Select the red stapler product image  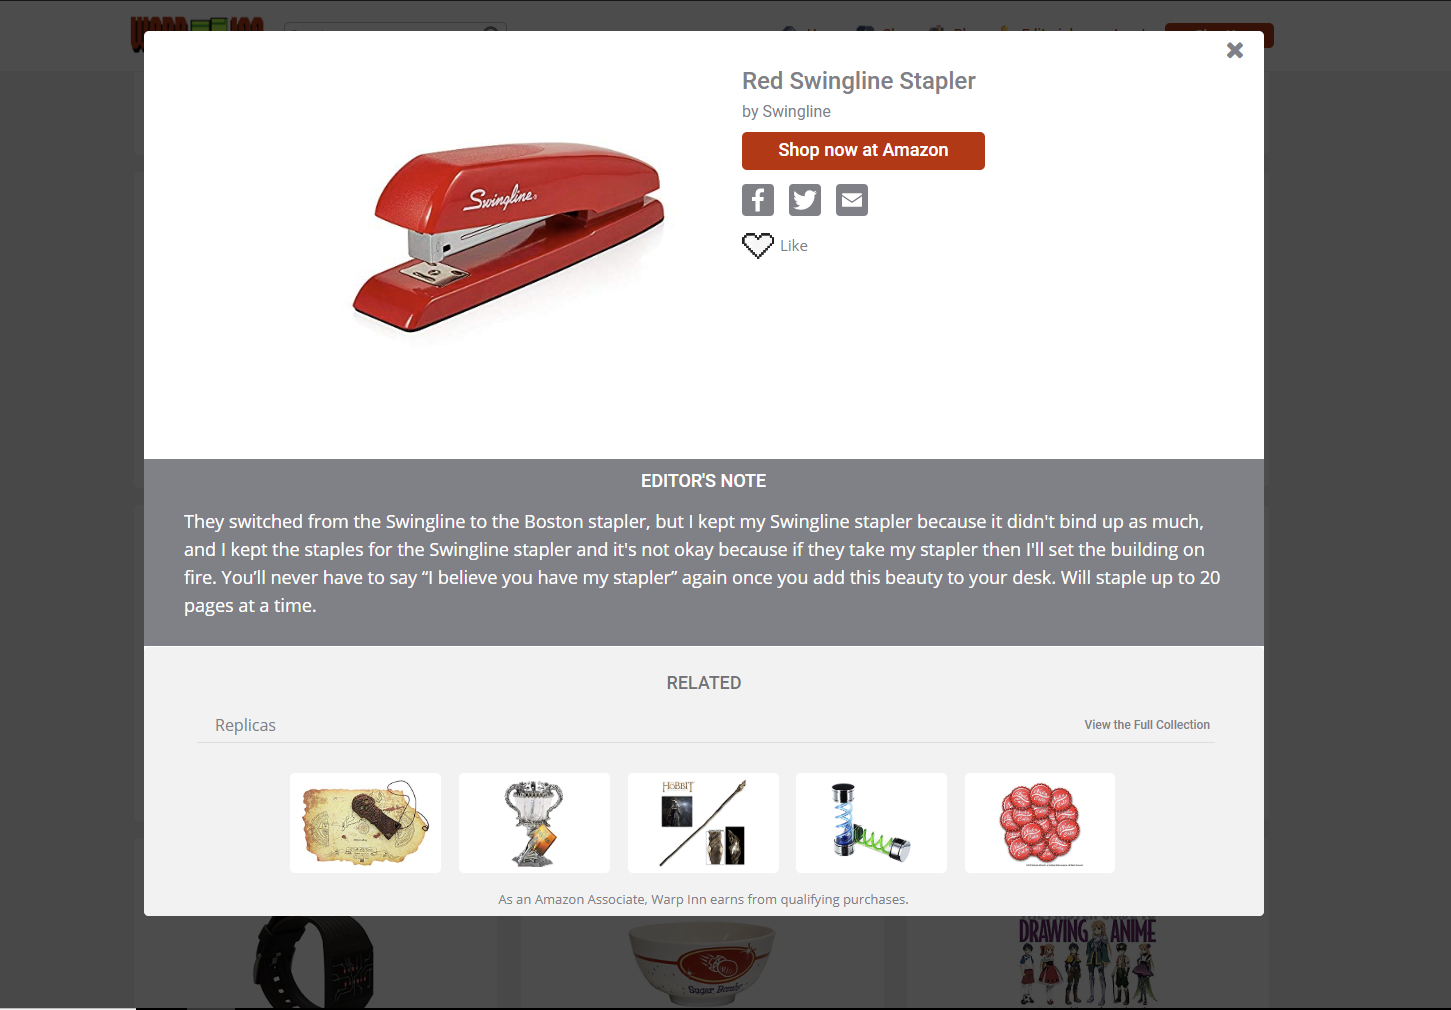point(508,236)
